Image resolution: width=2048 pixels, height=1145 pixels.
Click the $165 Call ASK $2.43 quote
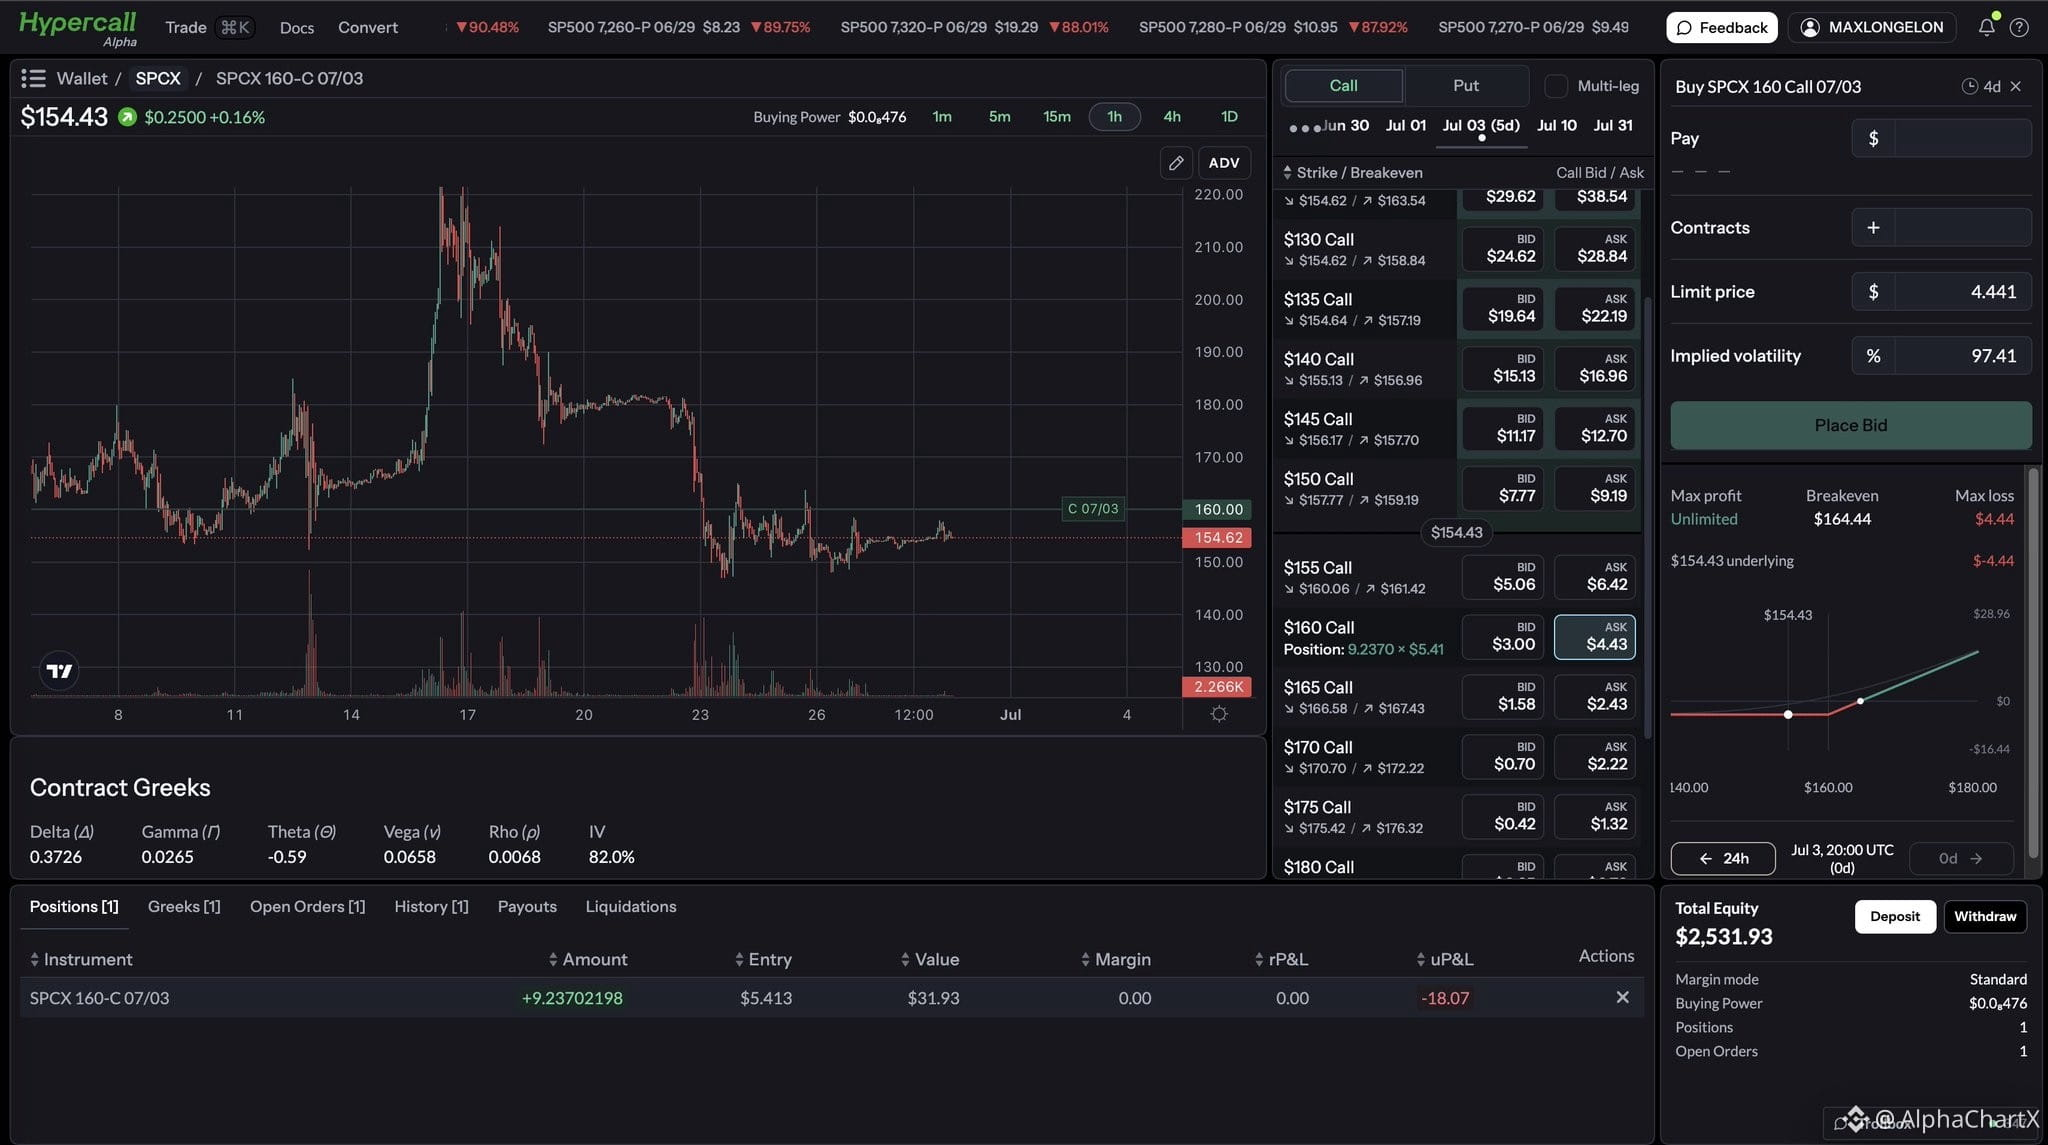tap(1594, 697)
